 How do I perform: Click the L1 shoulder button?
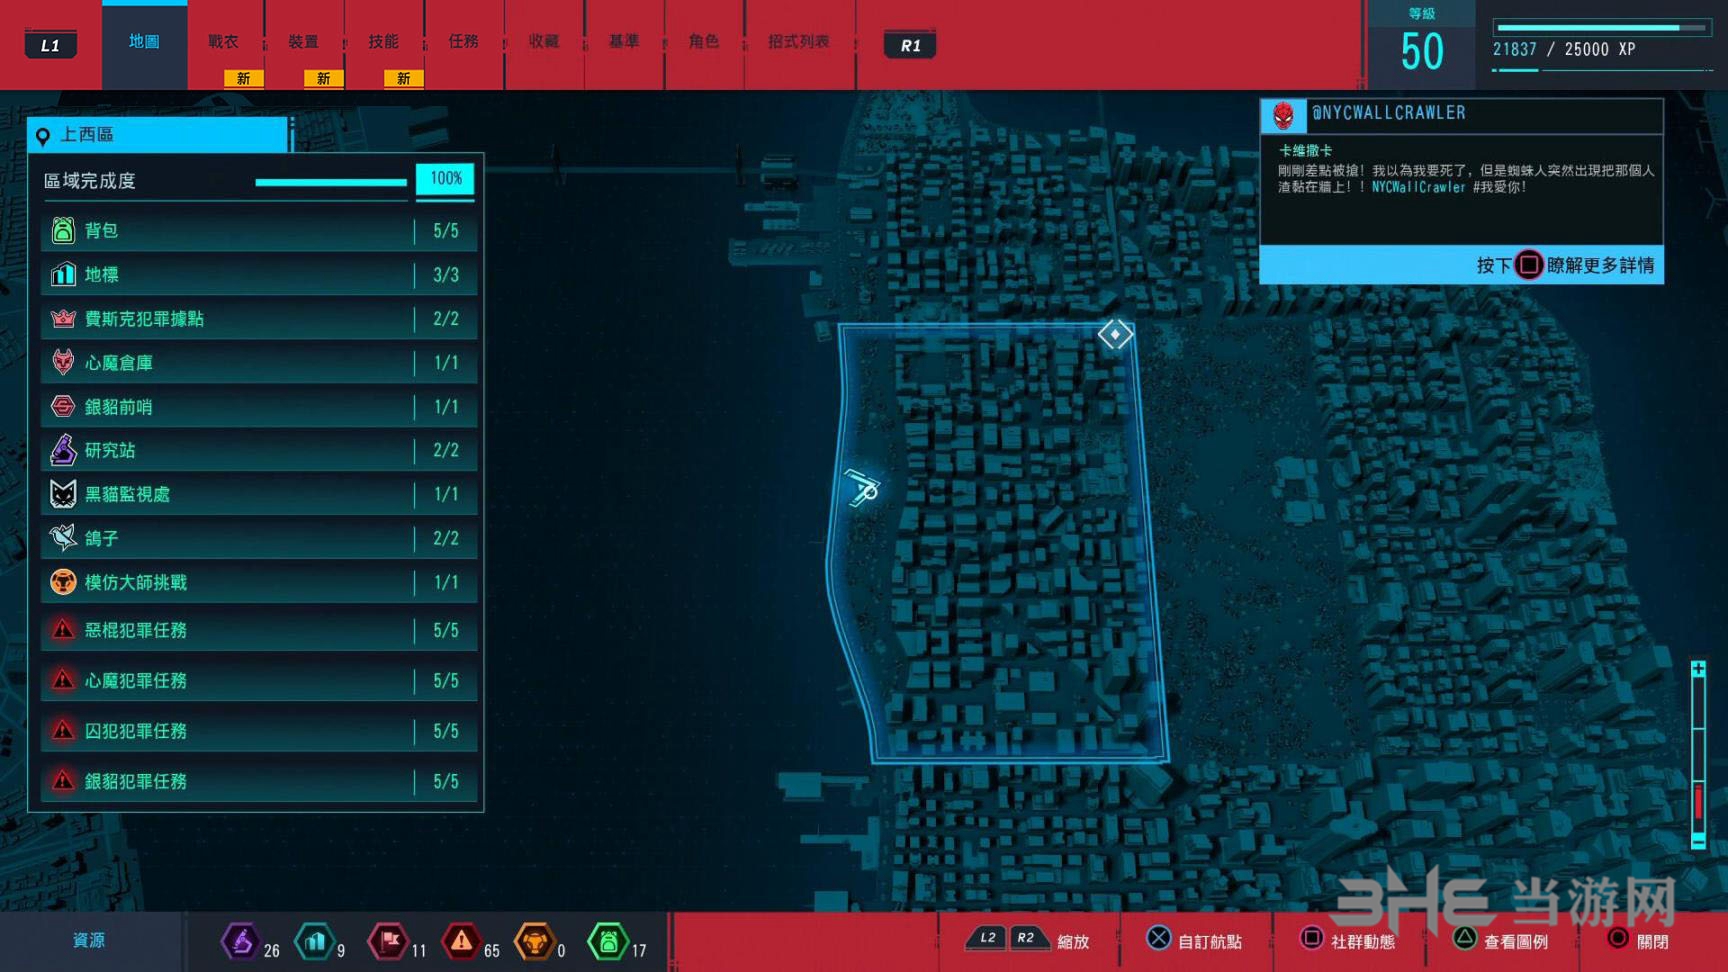pos(50,45)
